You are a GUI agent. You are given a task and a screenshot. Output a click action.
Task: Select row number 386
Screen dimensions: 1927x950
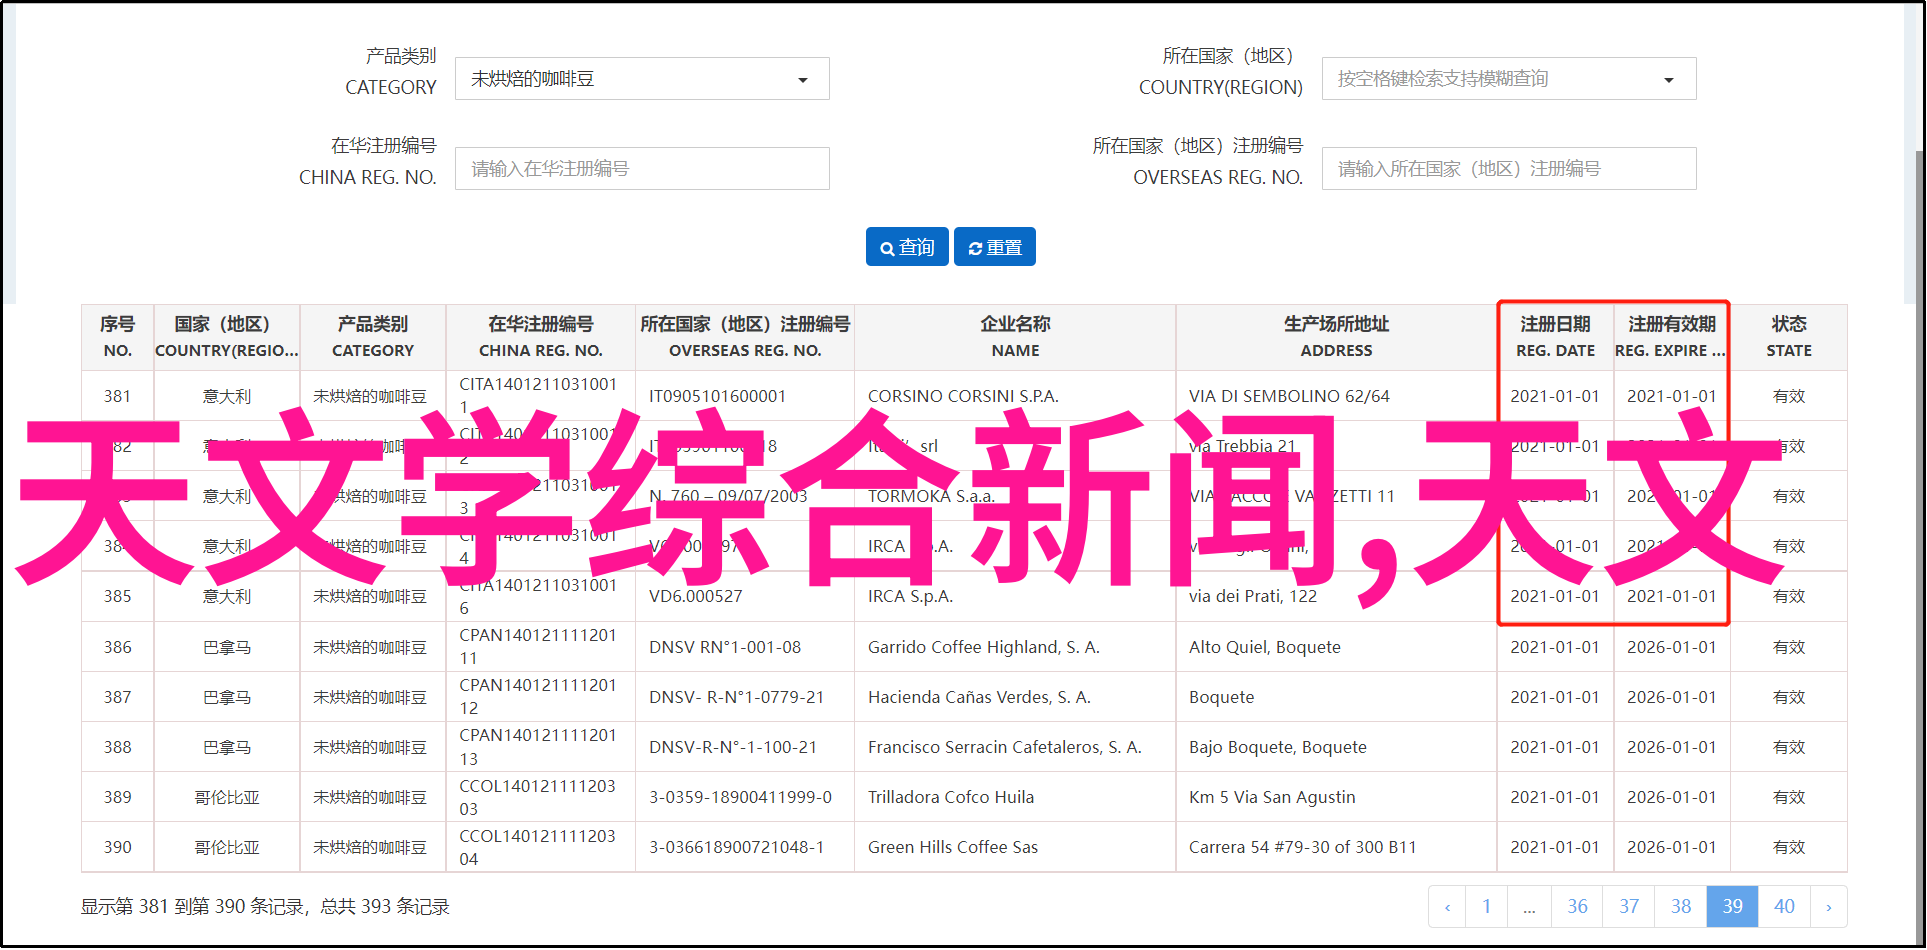[117, 647]
